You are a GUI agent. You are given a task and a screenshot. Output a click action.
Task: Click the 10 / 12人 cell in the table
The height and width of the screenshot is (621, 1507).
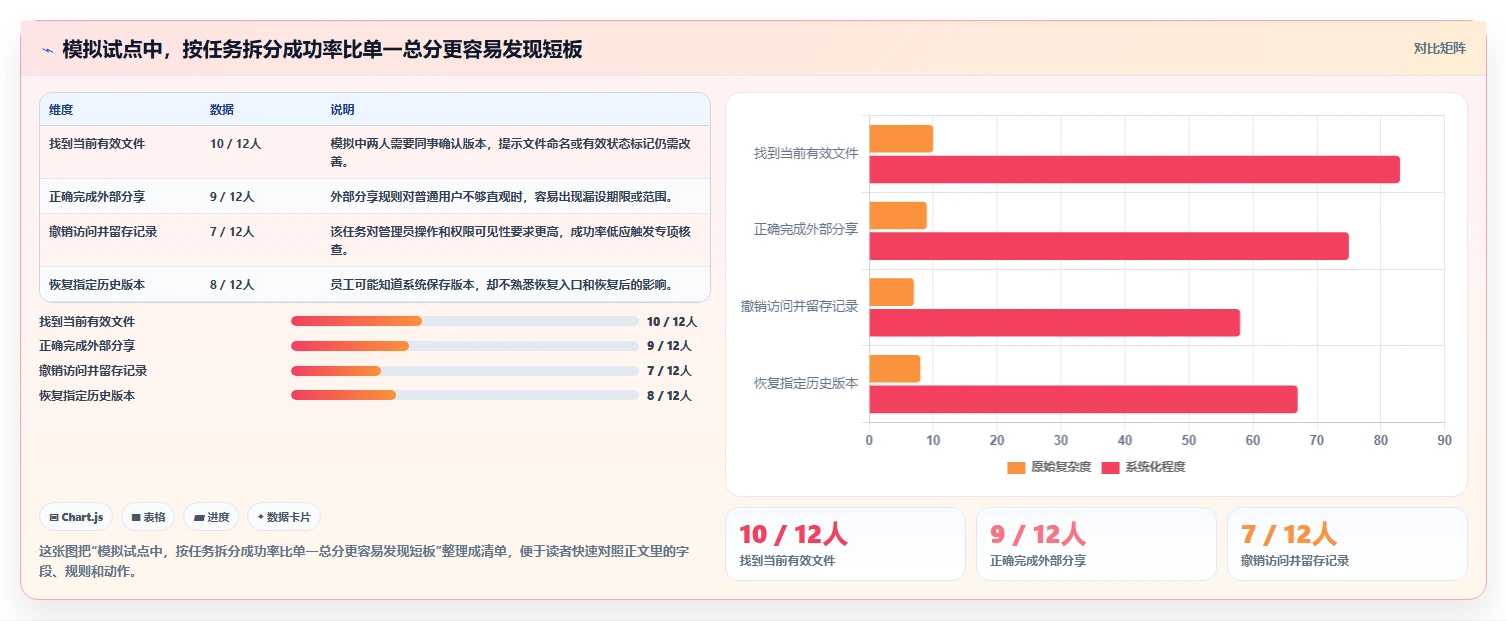pyautogui.click(x=236, y=144)
